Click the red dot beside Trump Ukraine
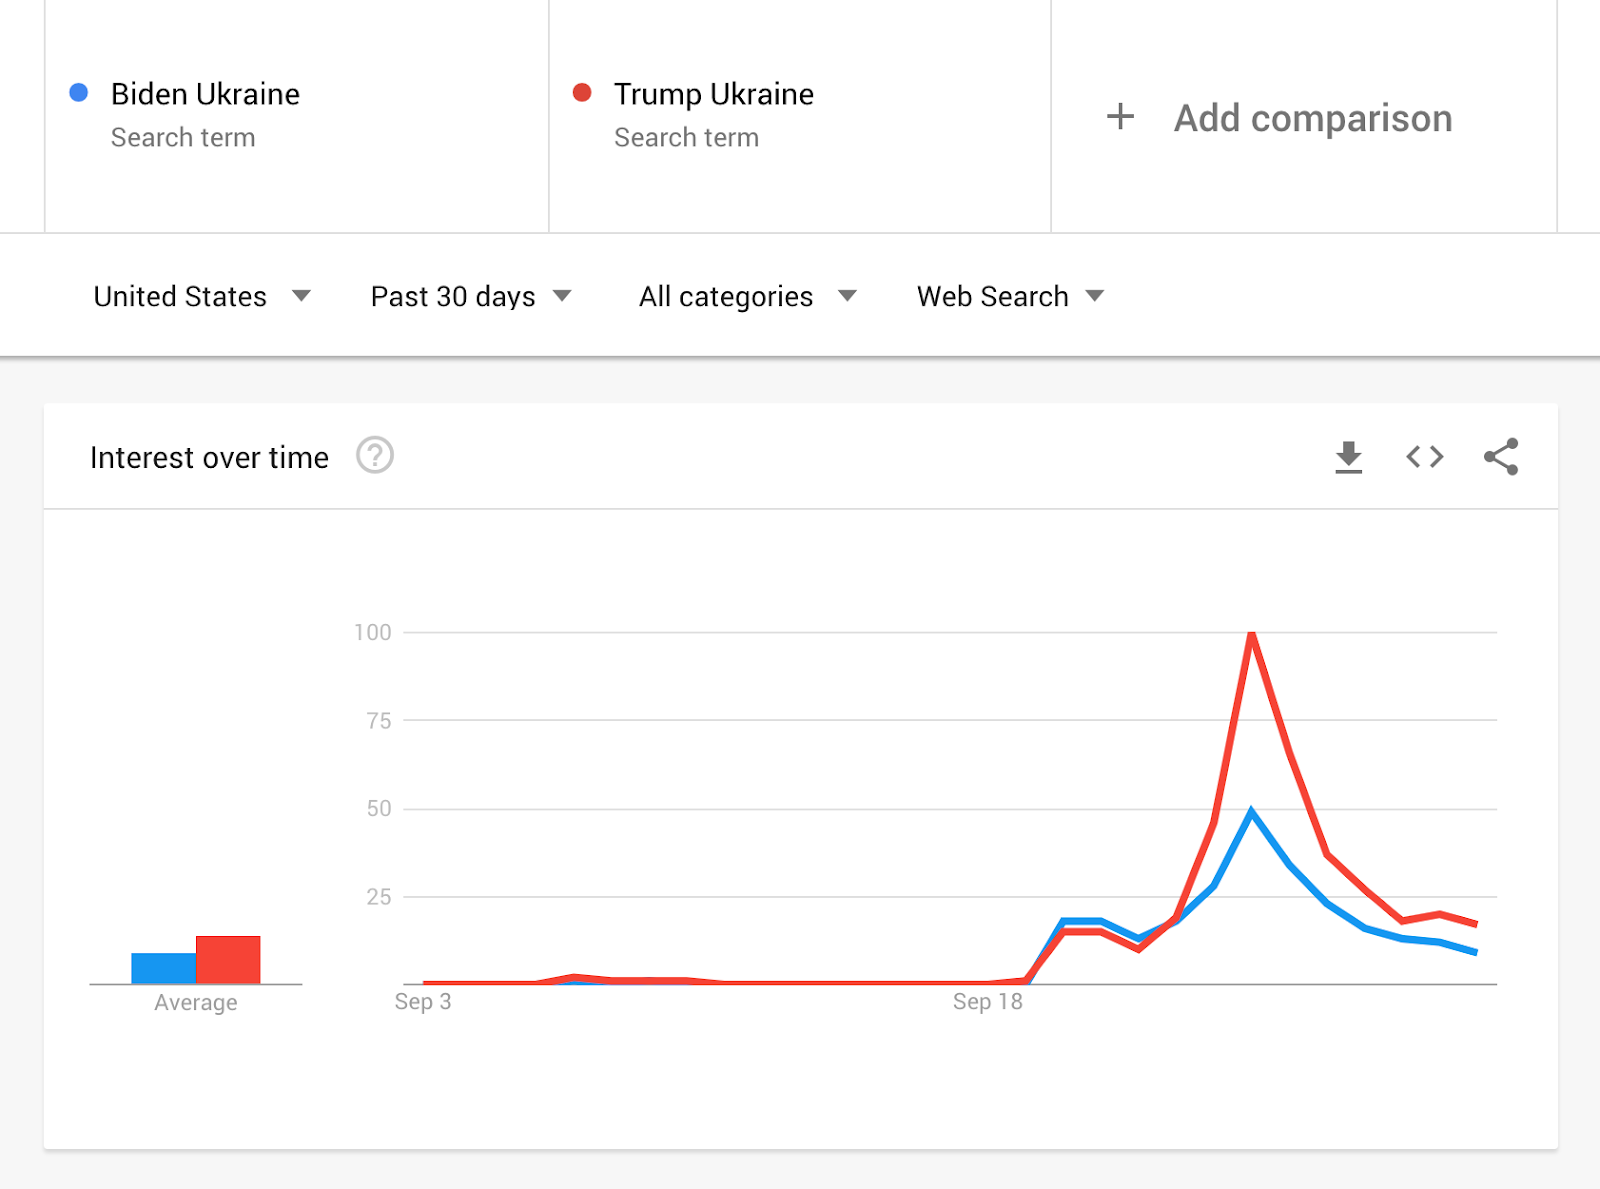The image size is (1600, 1189). coord(582,93)
